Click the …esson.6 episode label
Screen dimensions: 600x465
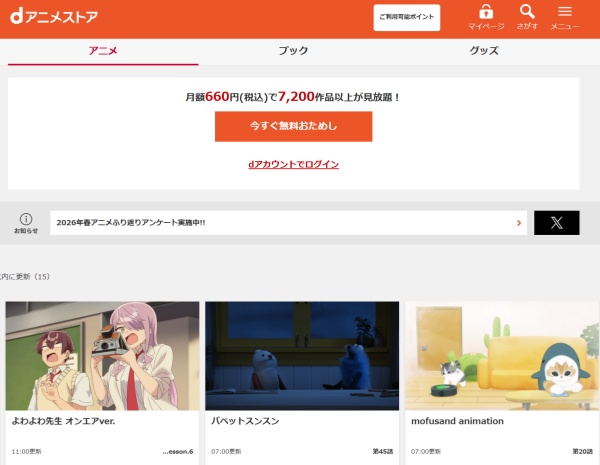click(178, 452)
